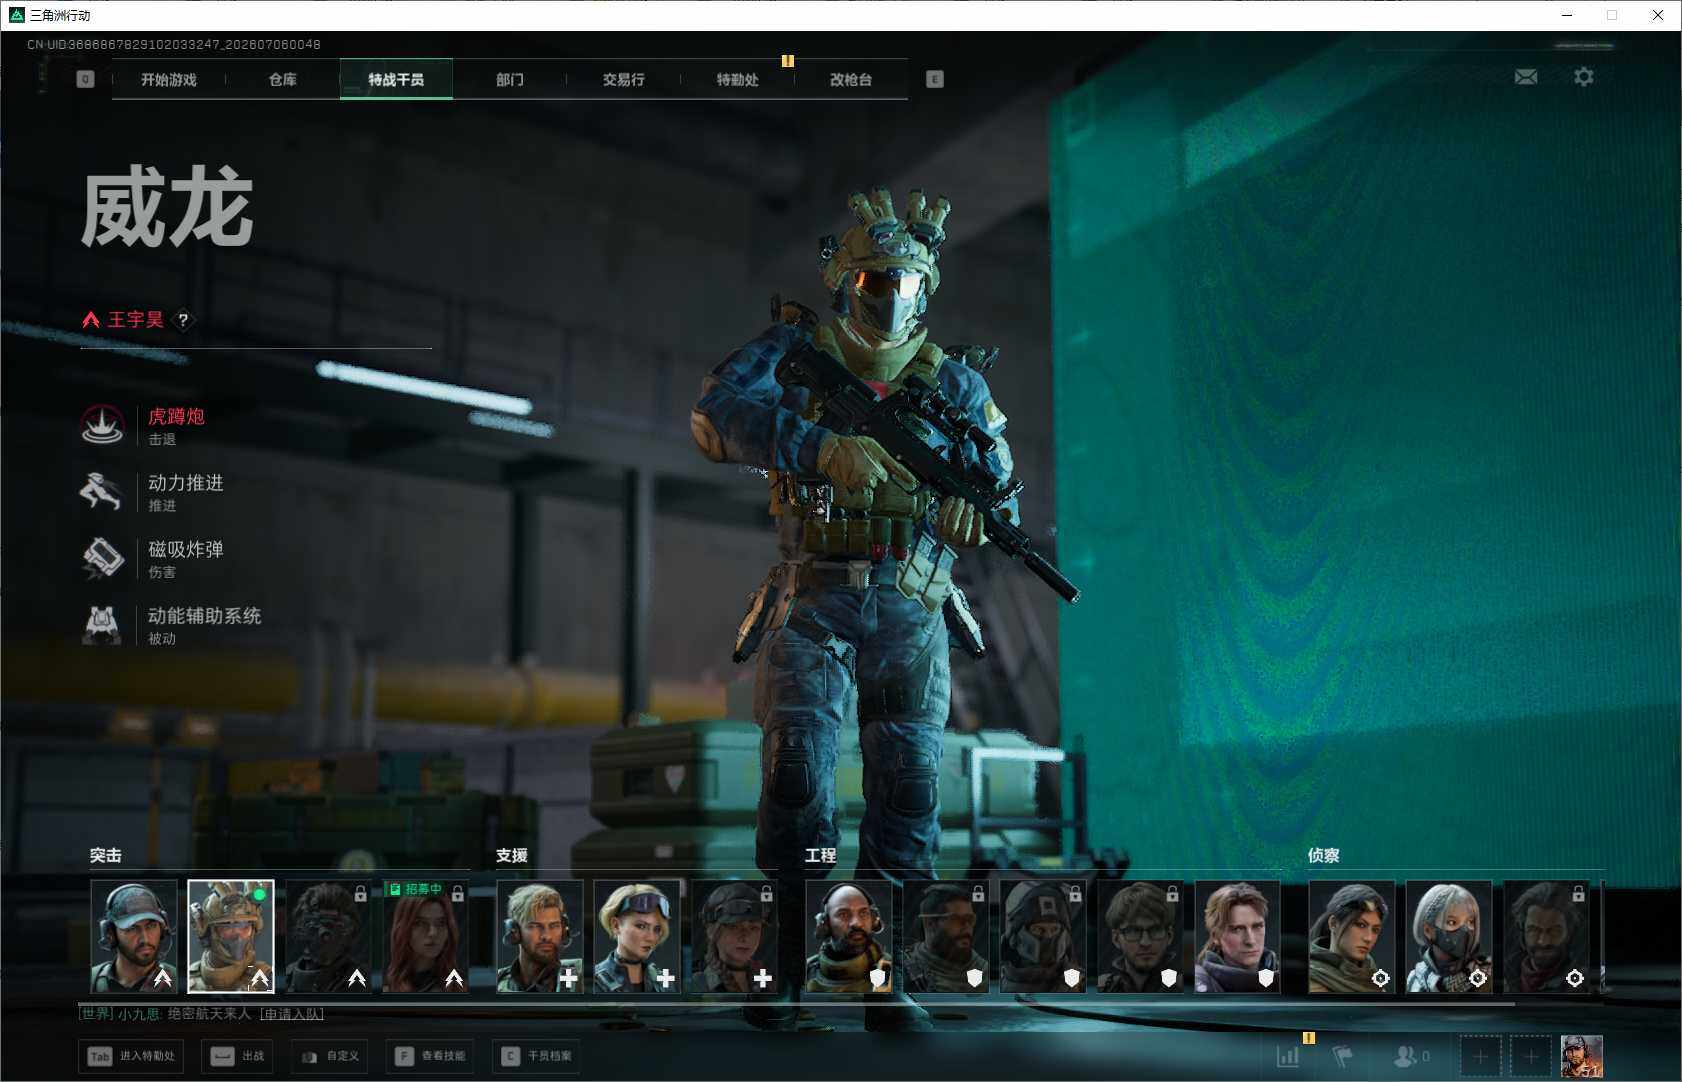Viewport: 1682px width, 1082px height.
Task: Select the first 突击 operator portrait
Action: 134,936
